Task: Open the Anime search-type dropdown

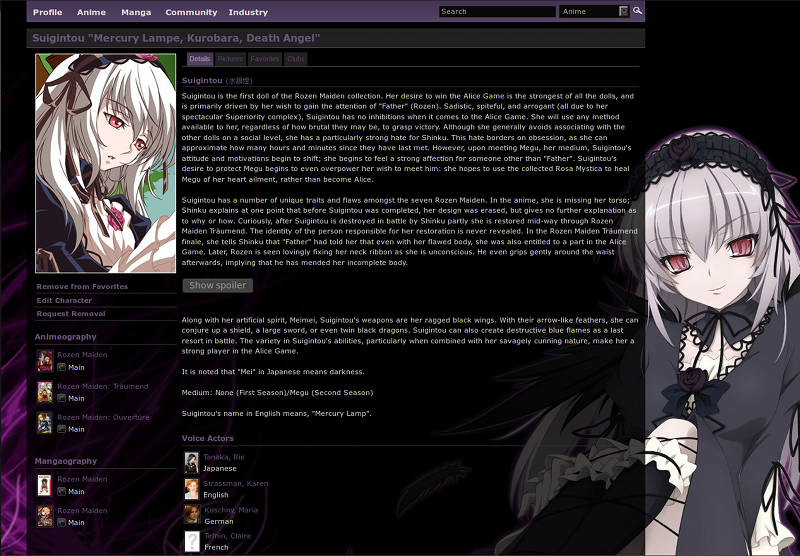Action: tap(594, 11)
